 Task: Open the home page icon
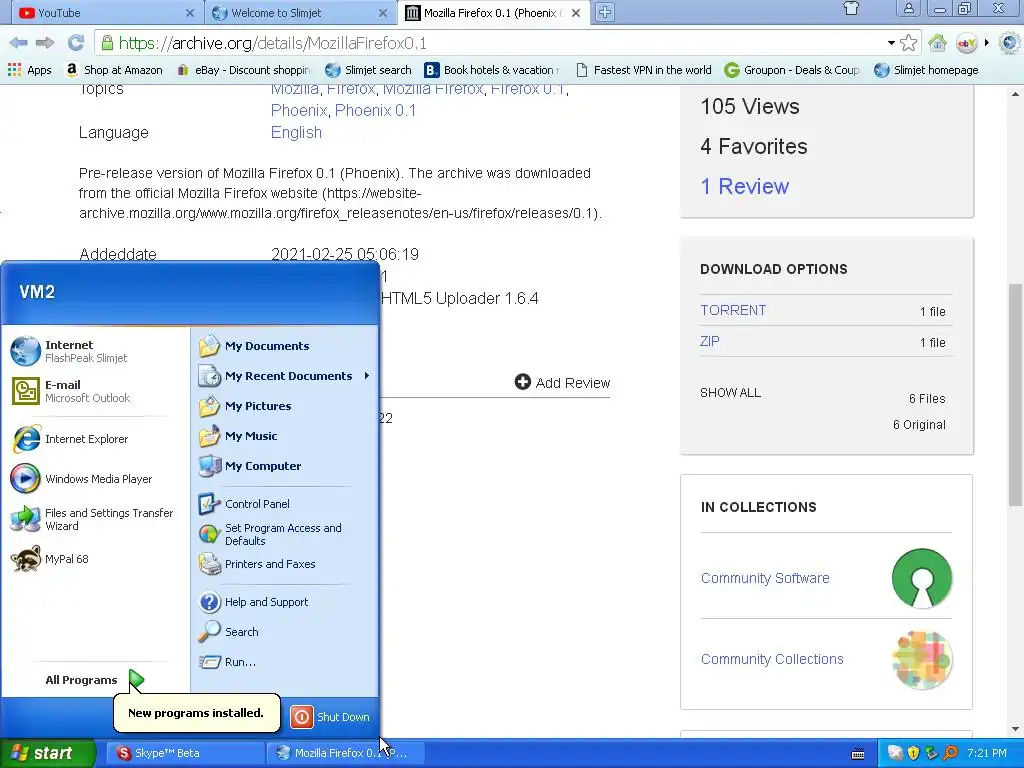pos(938,43)
